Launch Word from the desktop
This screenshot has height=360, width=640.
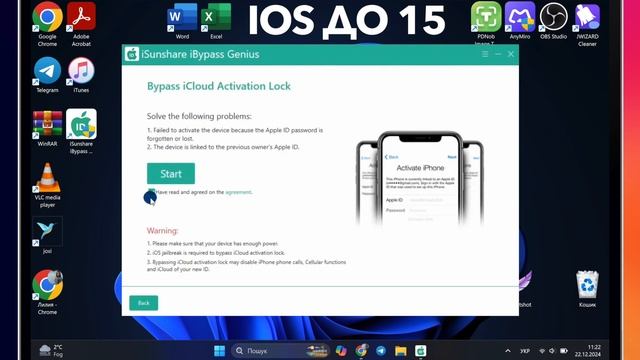pos(182,21)
